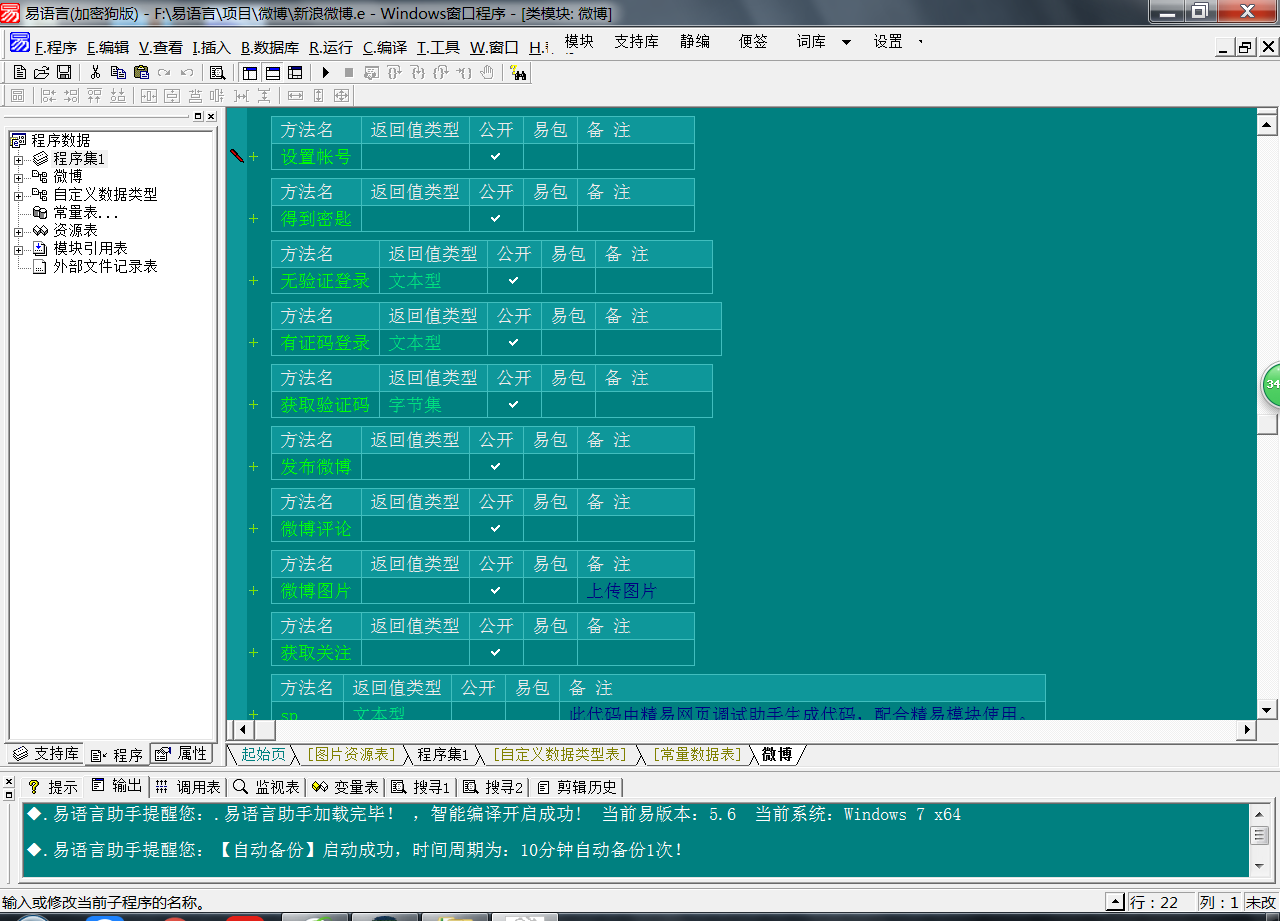The height and width of the screenshot is (921, 1280).
Task: Expand the 自定义数据类型 tree node
Action: [x=18, y=195]
